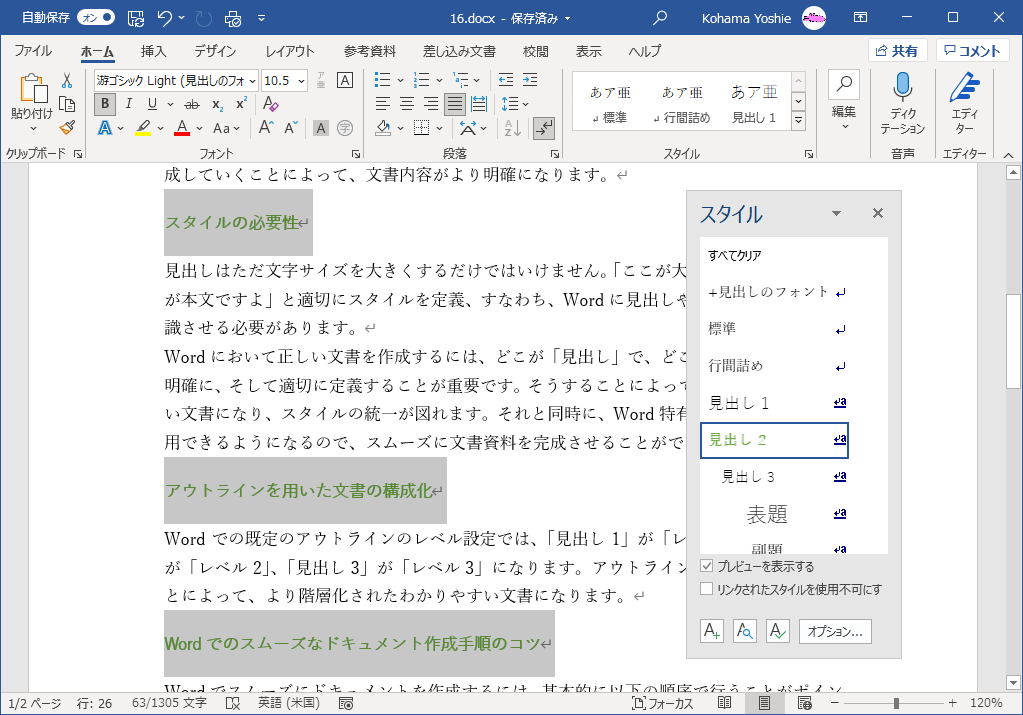This screenshot has height=715, width=1023.
Task: Align text left
Action: point(383,104)
